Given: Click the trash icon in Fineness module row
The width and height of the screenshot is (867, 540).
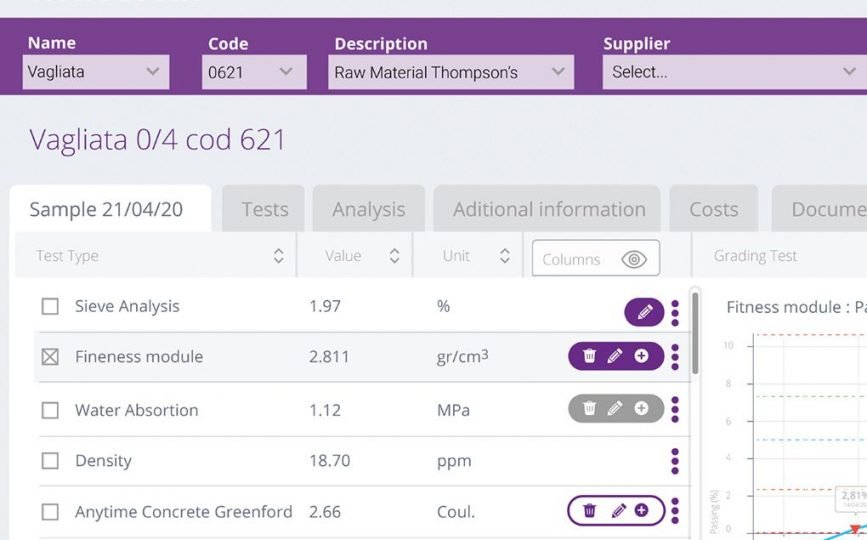Looking at the screenshot, I should (x=590, y=356).
